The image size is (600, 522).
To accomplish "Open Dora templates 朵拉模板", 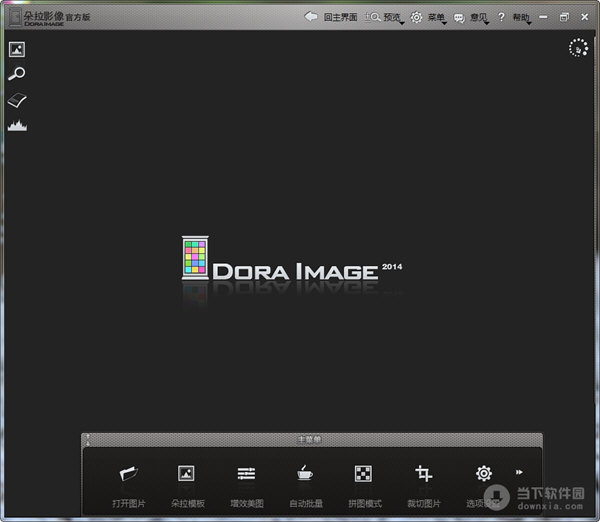I will coord(188,486).
